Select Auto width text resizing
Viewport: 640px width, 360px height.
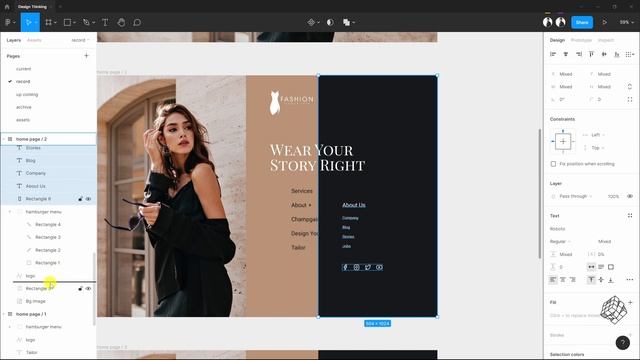591,267
